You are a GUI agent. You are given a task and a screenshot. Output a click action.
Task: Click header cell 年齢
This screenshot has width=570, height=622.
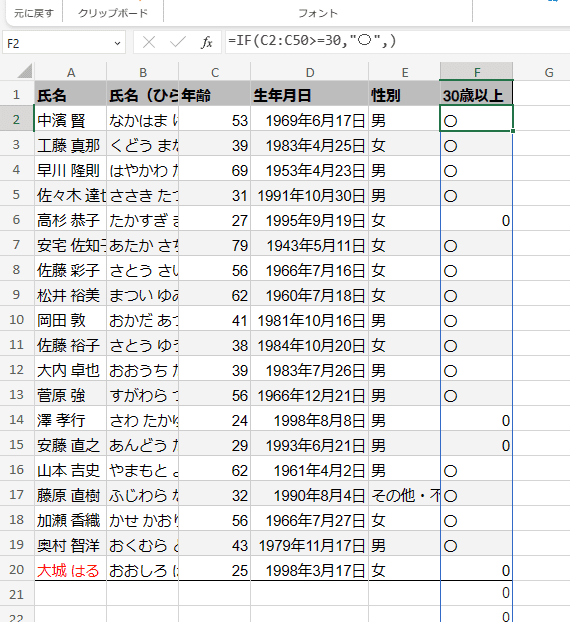(x=215, y=94)
